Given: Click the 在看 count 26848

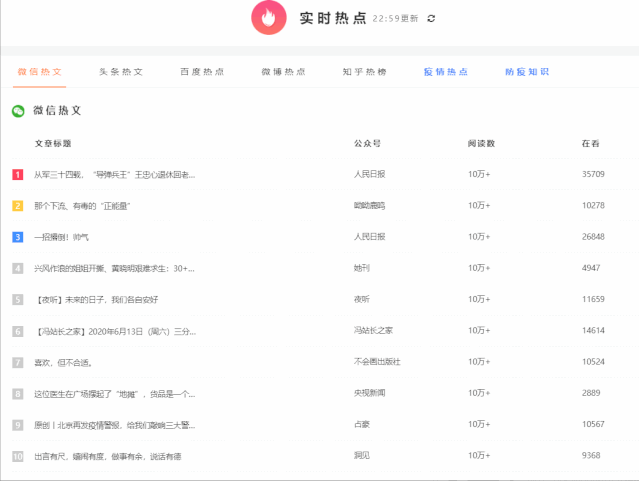Looking at the screenshot, I should pyautogui.click(x=593, y=237).
